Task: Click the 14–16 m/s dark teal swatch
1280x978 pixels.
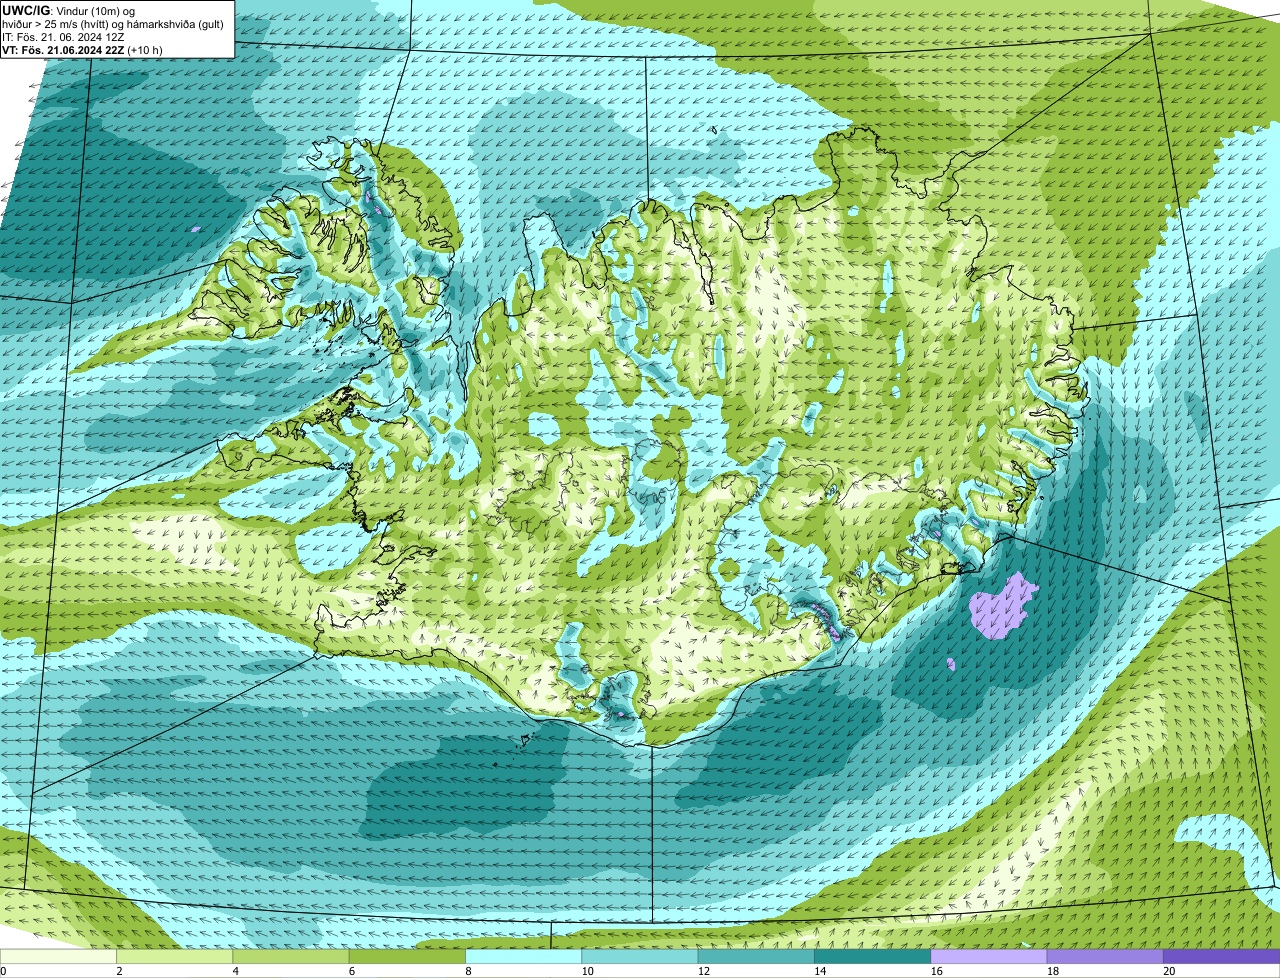Action: pos(874,956)
